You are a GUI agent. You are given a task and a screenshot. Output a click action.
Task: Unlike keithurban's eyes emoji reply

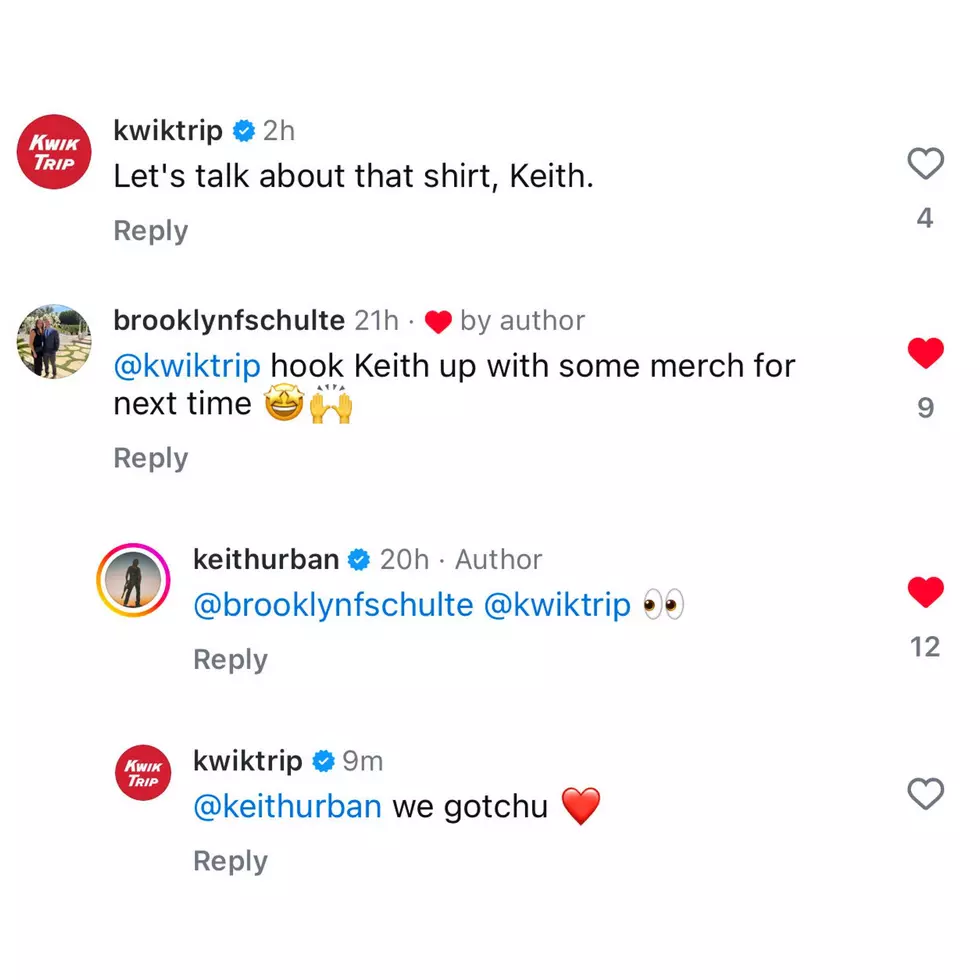click(x=925, y=592)
